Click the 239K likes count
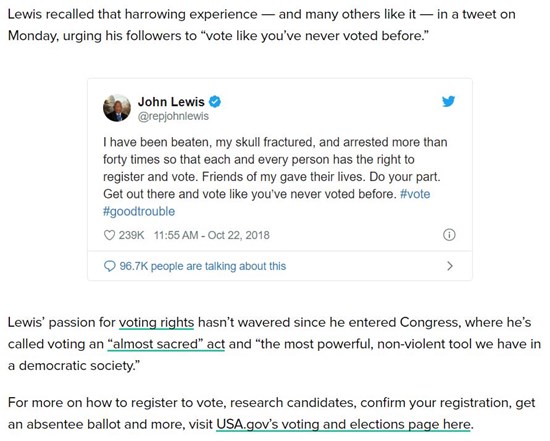This screenshot has width=550, height=441. [x=131, y=235]
